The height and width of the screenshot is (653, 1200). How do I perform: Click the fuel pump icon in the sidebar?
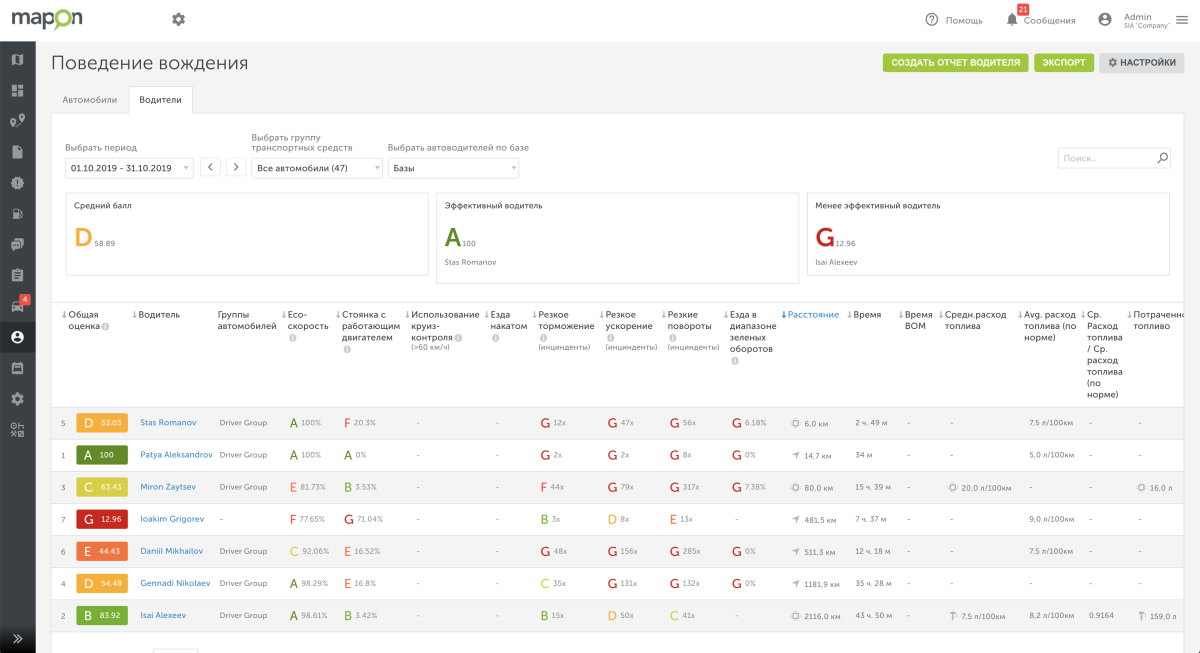(17, 214)
